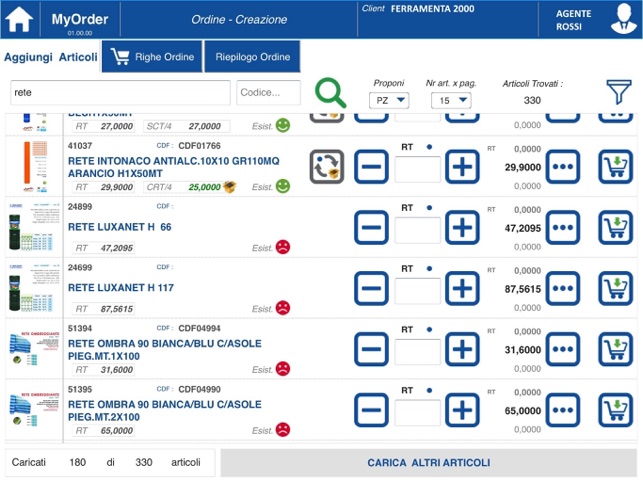Open the filter funnel icon
Image resolution: width=643 pixels, height=482 pixels.
click(618, 92)
